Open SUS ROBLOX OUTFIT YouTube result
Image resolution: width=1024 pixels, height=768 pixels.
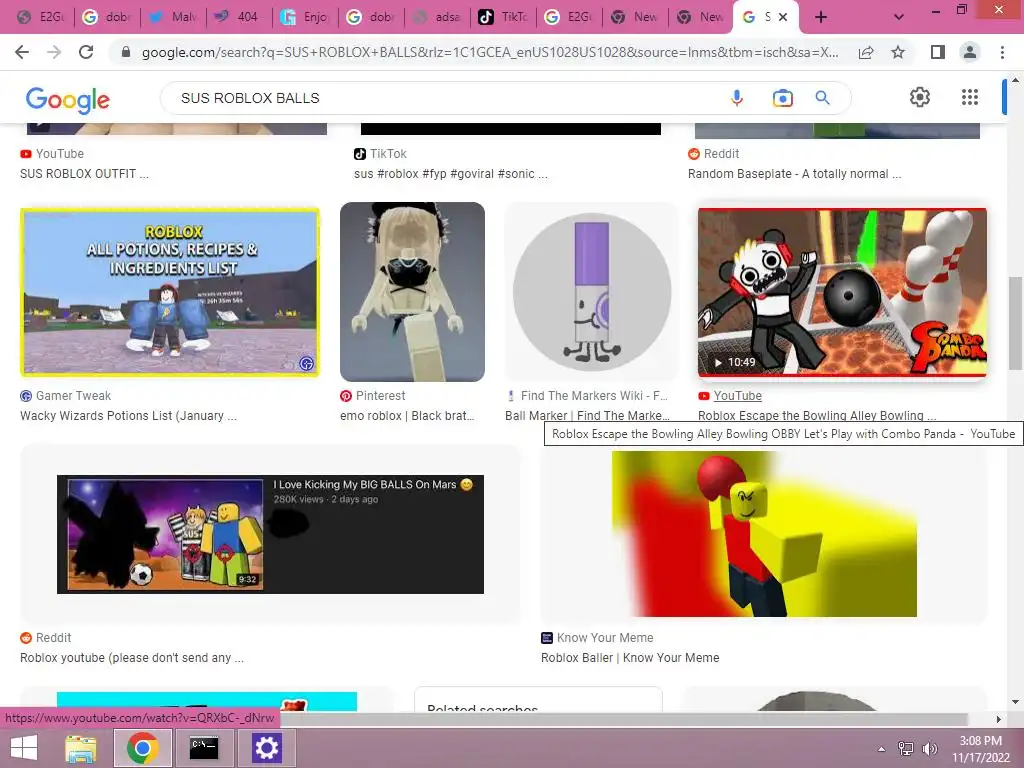coord(84,174)
